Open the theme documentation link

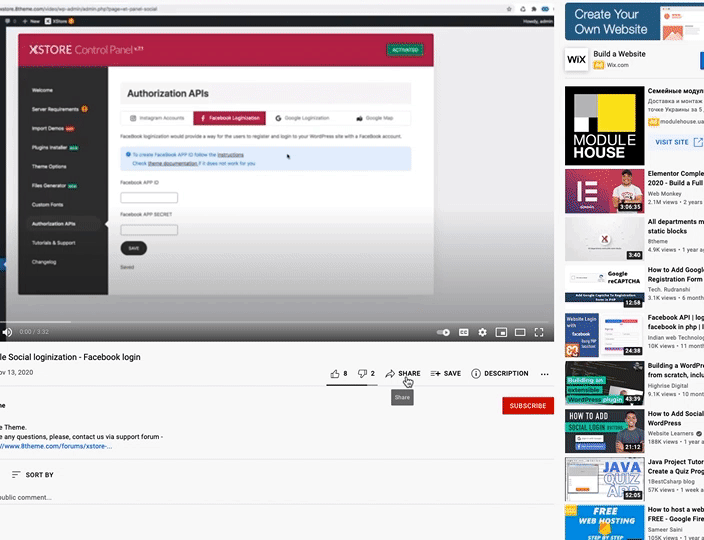pyautogui.click(x=172, y=163)
